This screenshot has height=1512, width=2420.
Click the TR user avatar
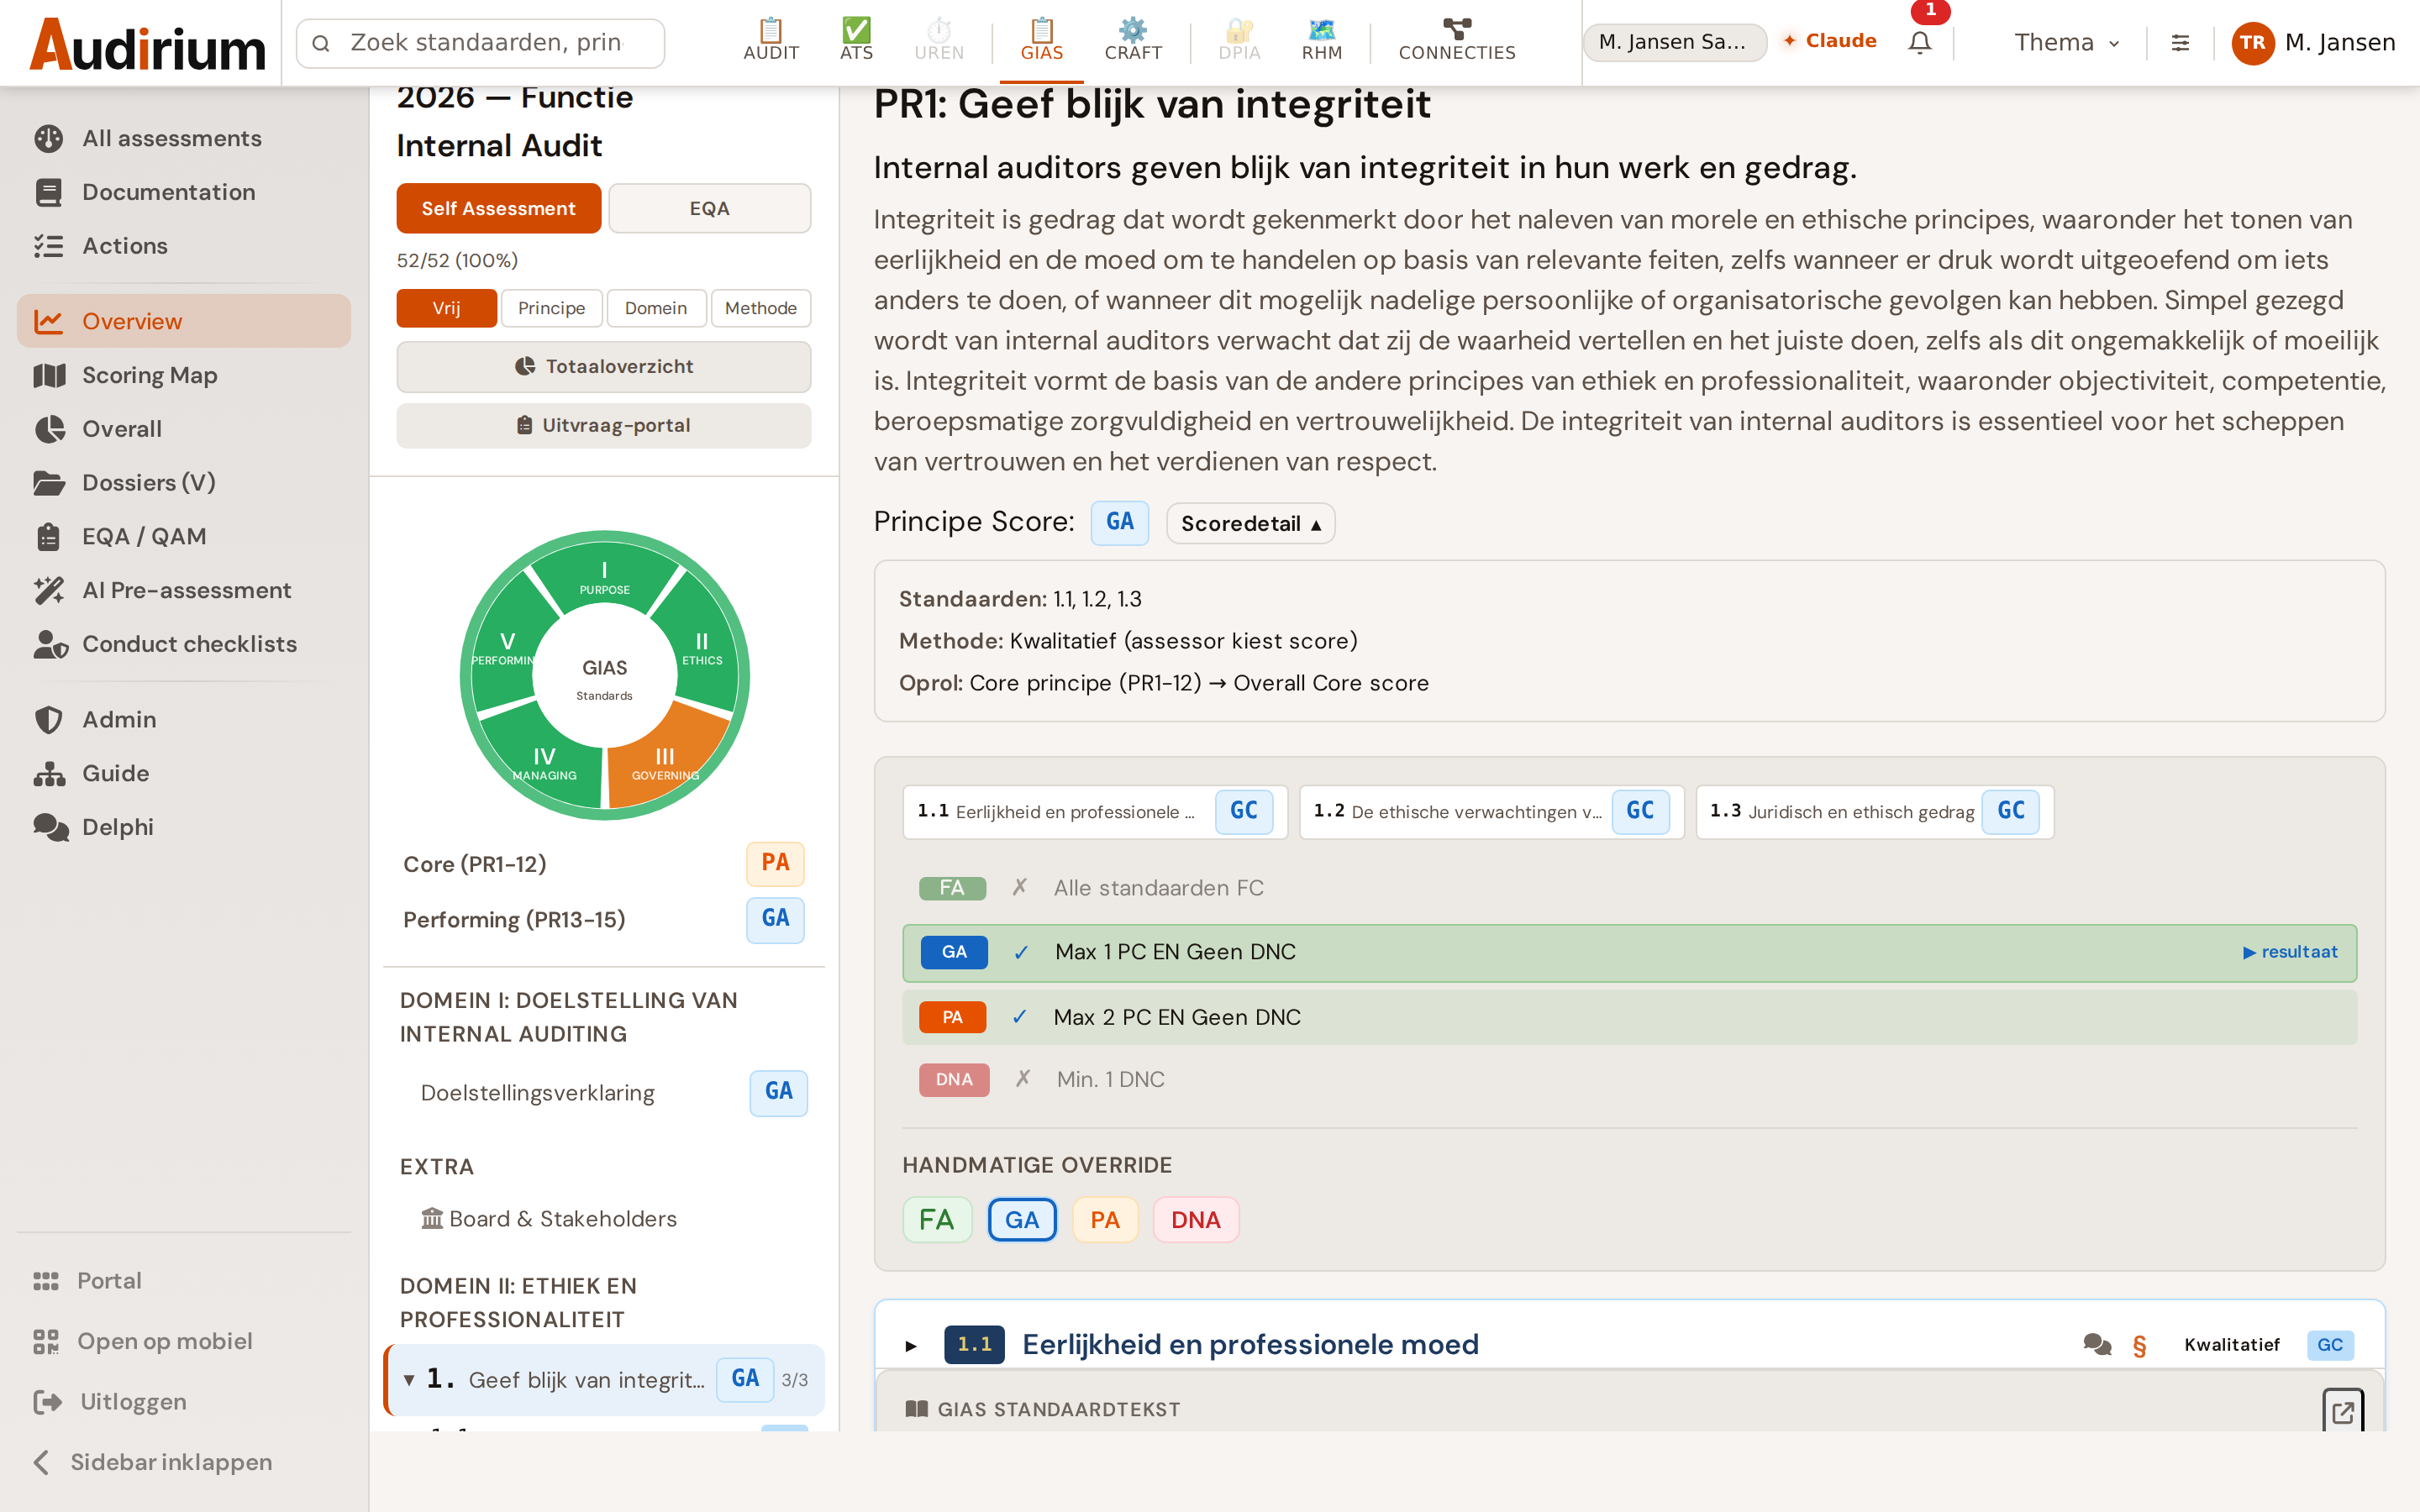pos(2252,43)
